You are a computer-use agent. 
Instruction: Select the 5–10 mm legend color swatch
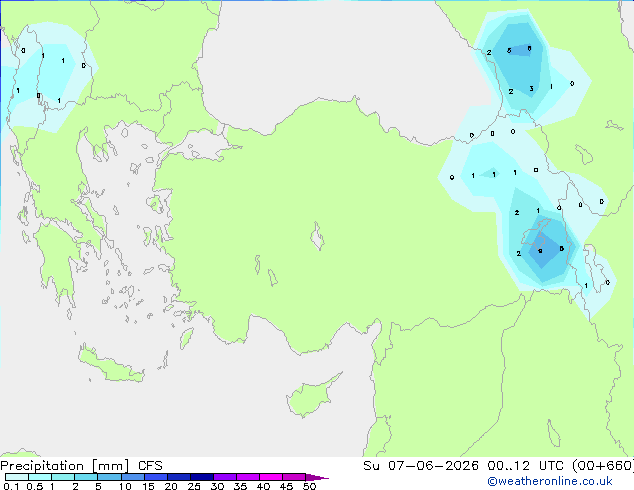tap(109, 477)
